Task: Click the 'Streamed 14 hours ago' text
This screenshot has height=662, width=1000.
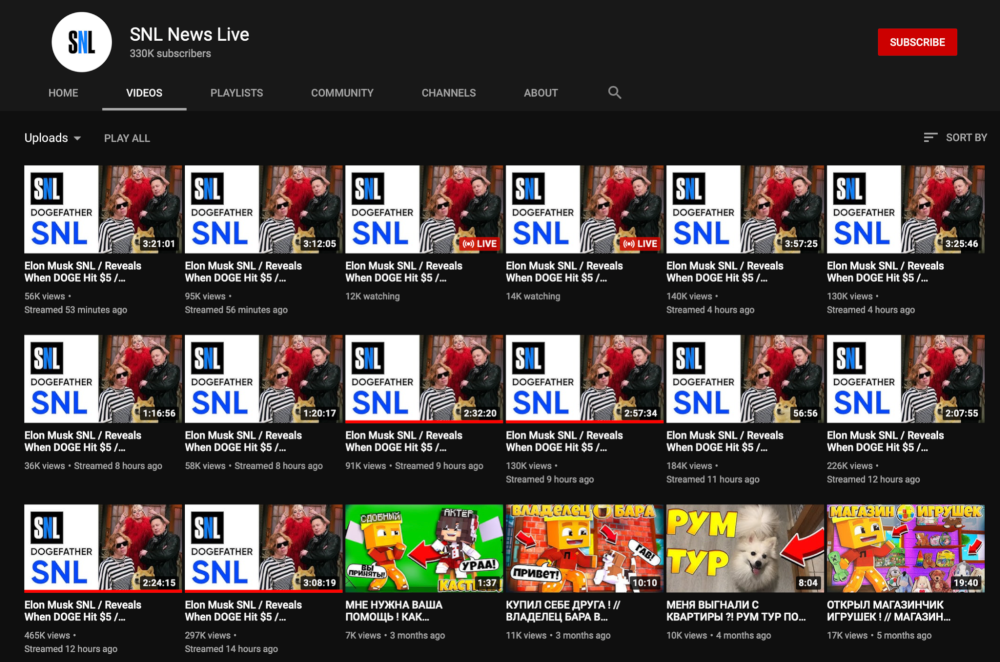Action: click(x=232, y=649)
